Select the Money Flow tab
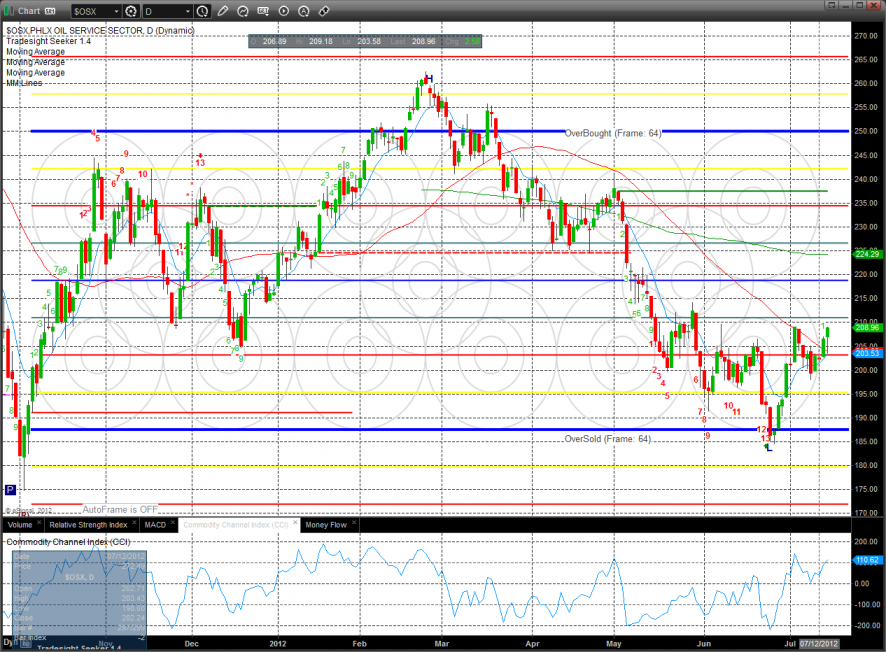The width and height of the screenshot is (886, 652). click(x=325, y=524)
